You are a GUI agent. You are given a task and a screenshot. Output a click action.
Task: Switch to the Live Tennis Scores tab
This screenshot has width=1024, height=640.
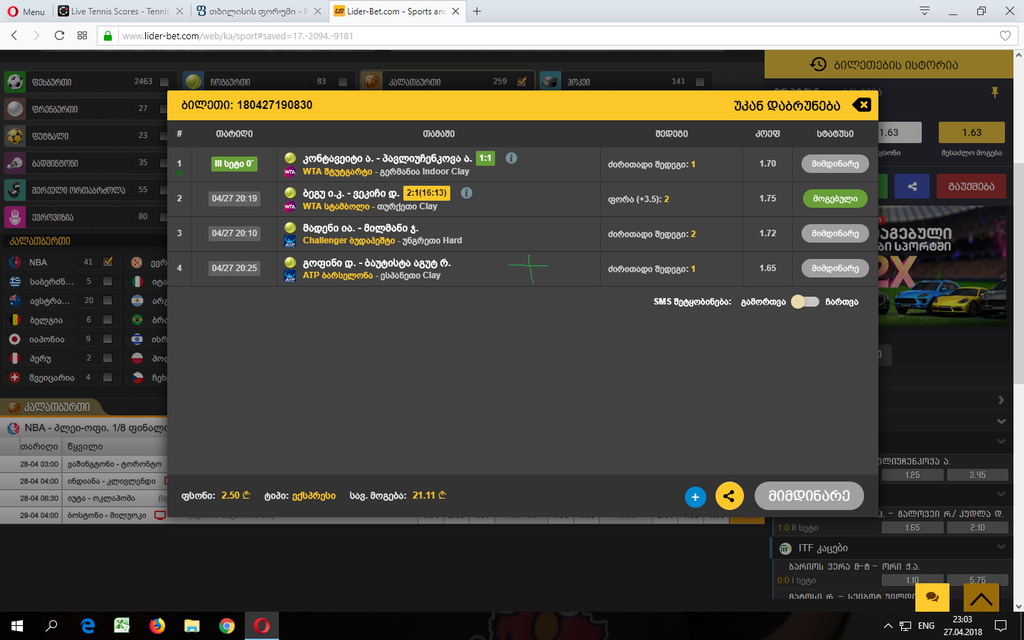point(120,11)
